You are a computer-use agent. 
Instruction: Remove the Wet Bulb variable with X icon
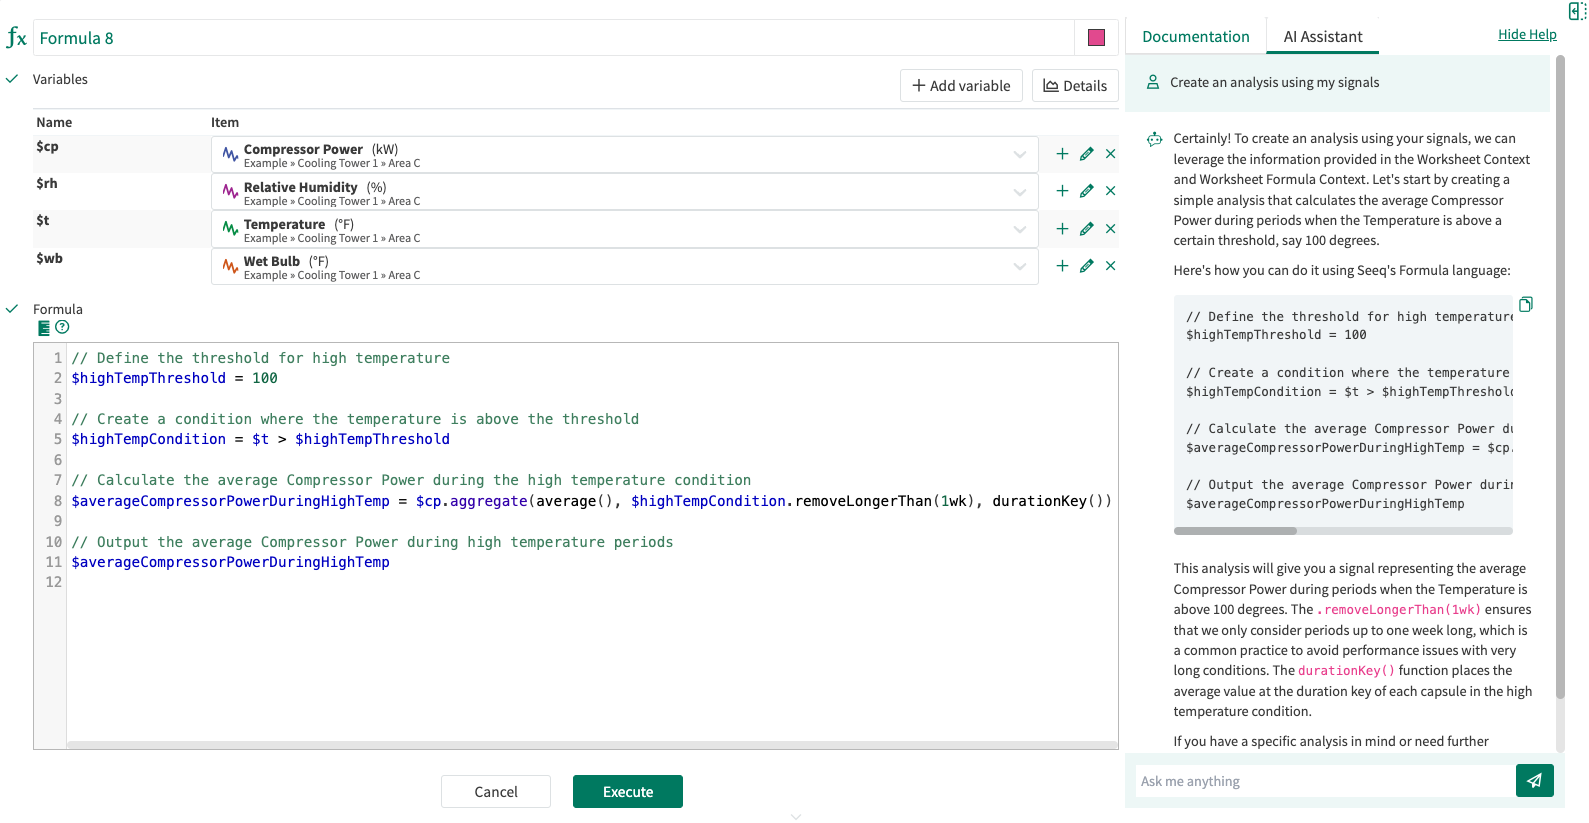click(x=1110, y=266)
